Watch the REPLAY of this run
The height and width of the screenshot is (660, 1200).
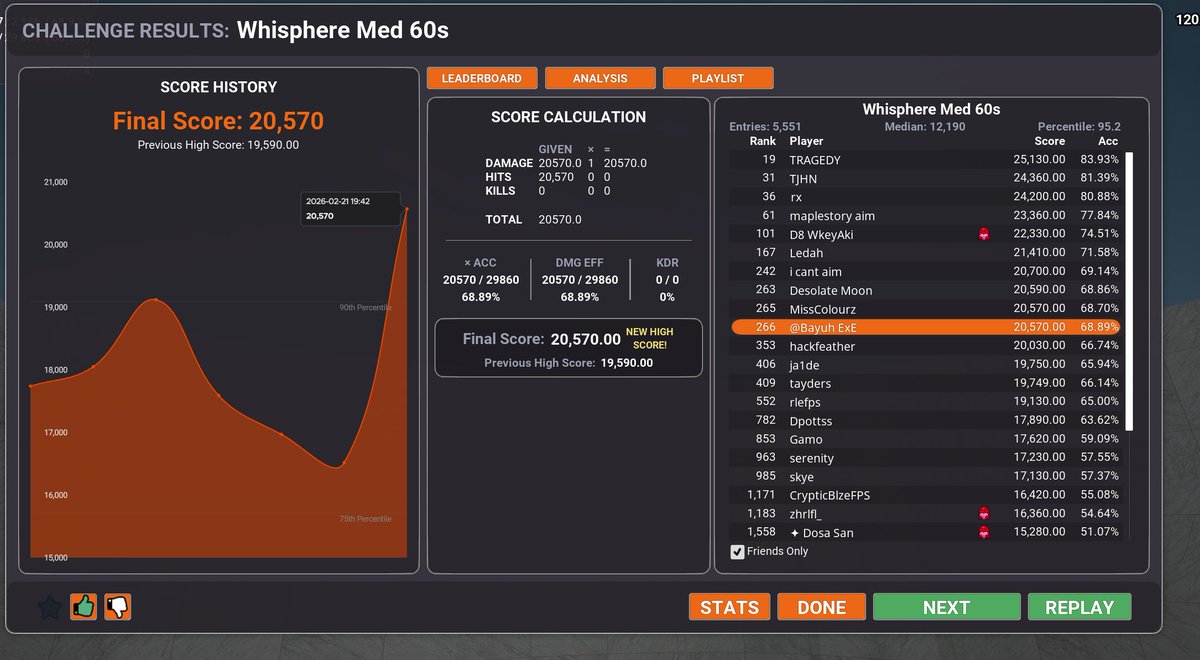1079,607
